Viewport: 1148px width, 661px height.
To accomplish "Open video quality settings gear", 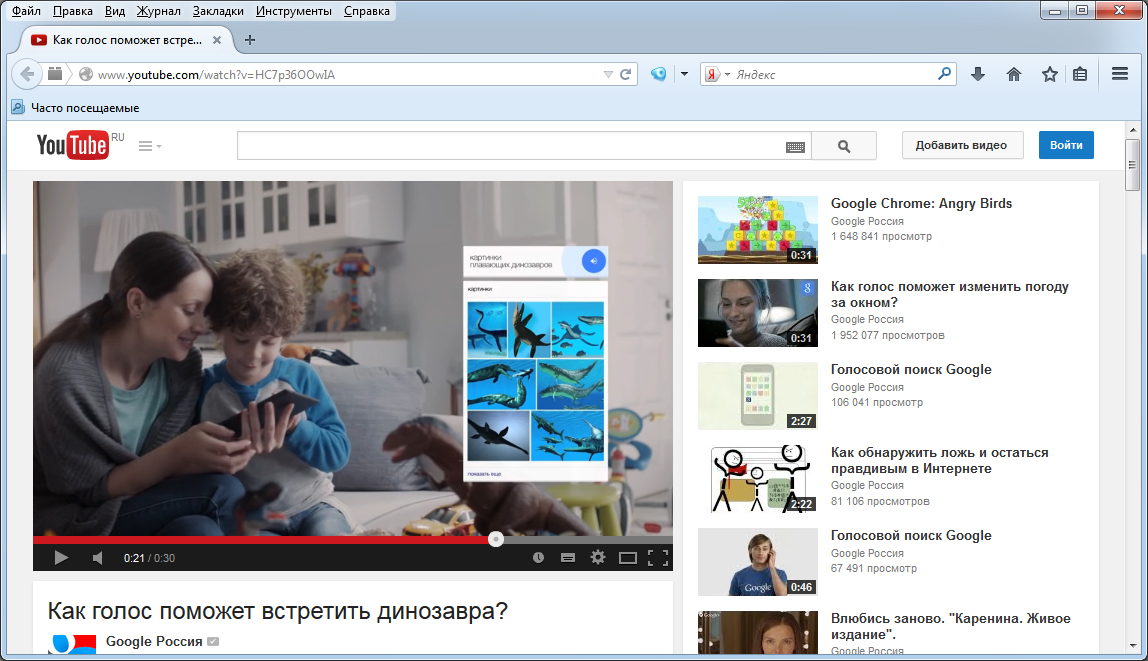I will coord(598,558).
